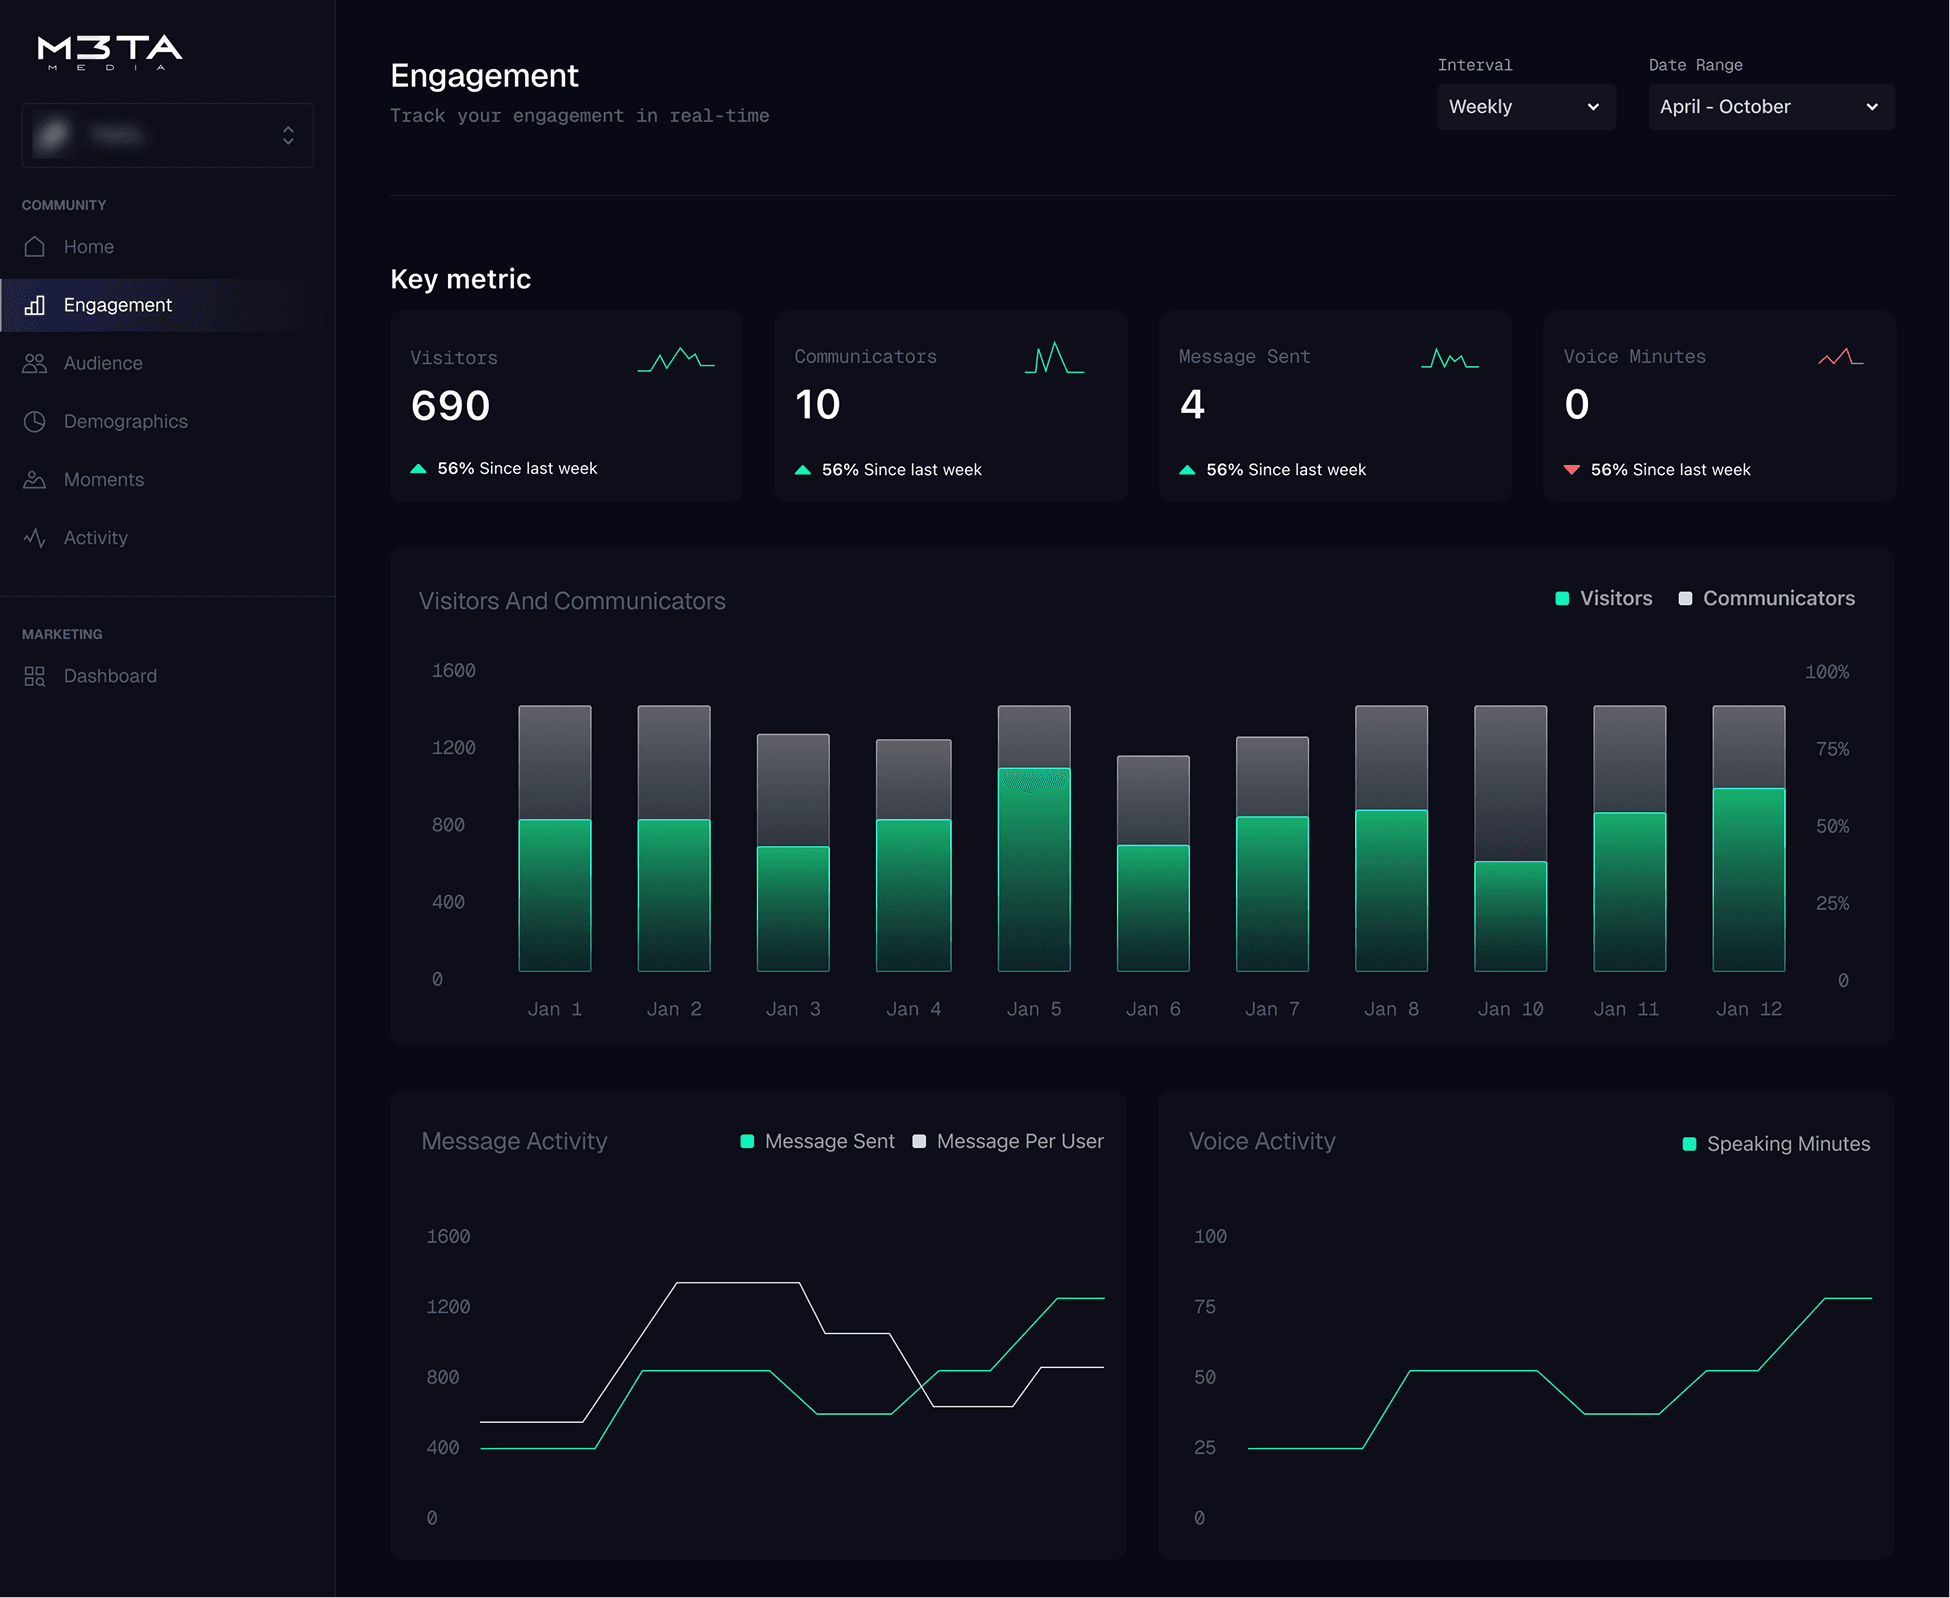Click the Home house icon in sidebar
The image size is (1950, 1598).
tap(35, 247)
